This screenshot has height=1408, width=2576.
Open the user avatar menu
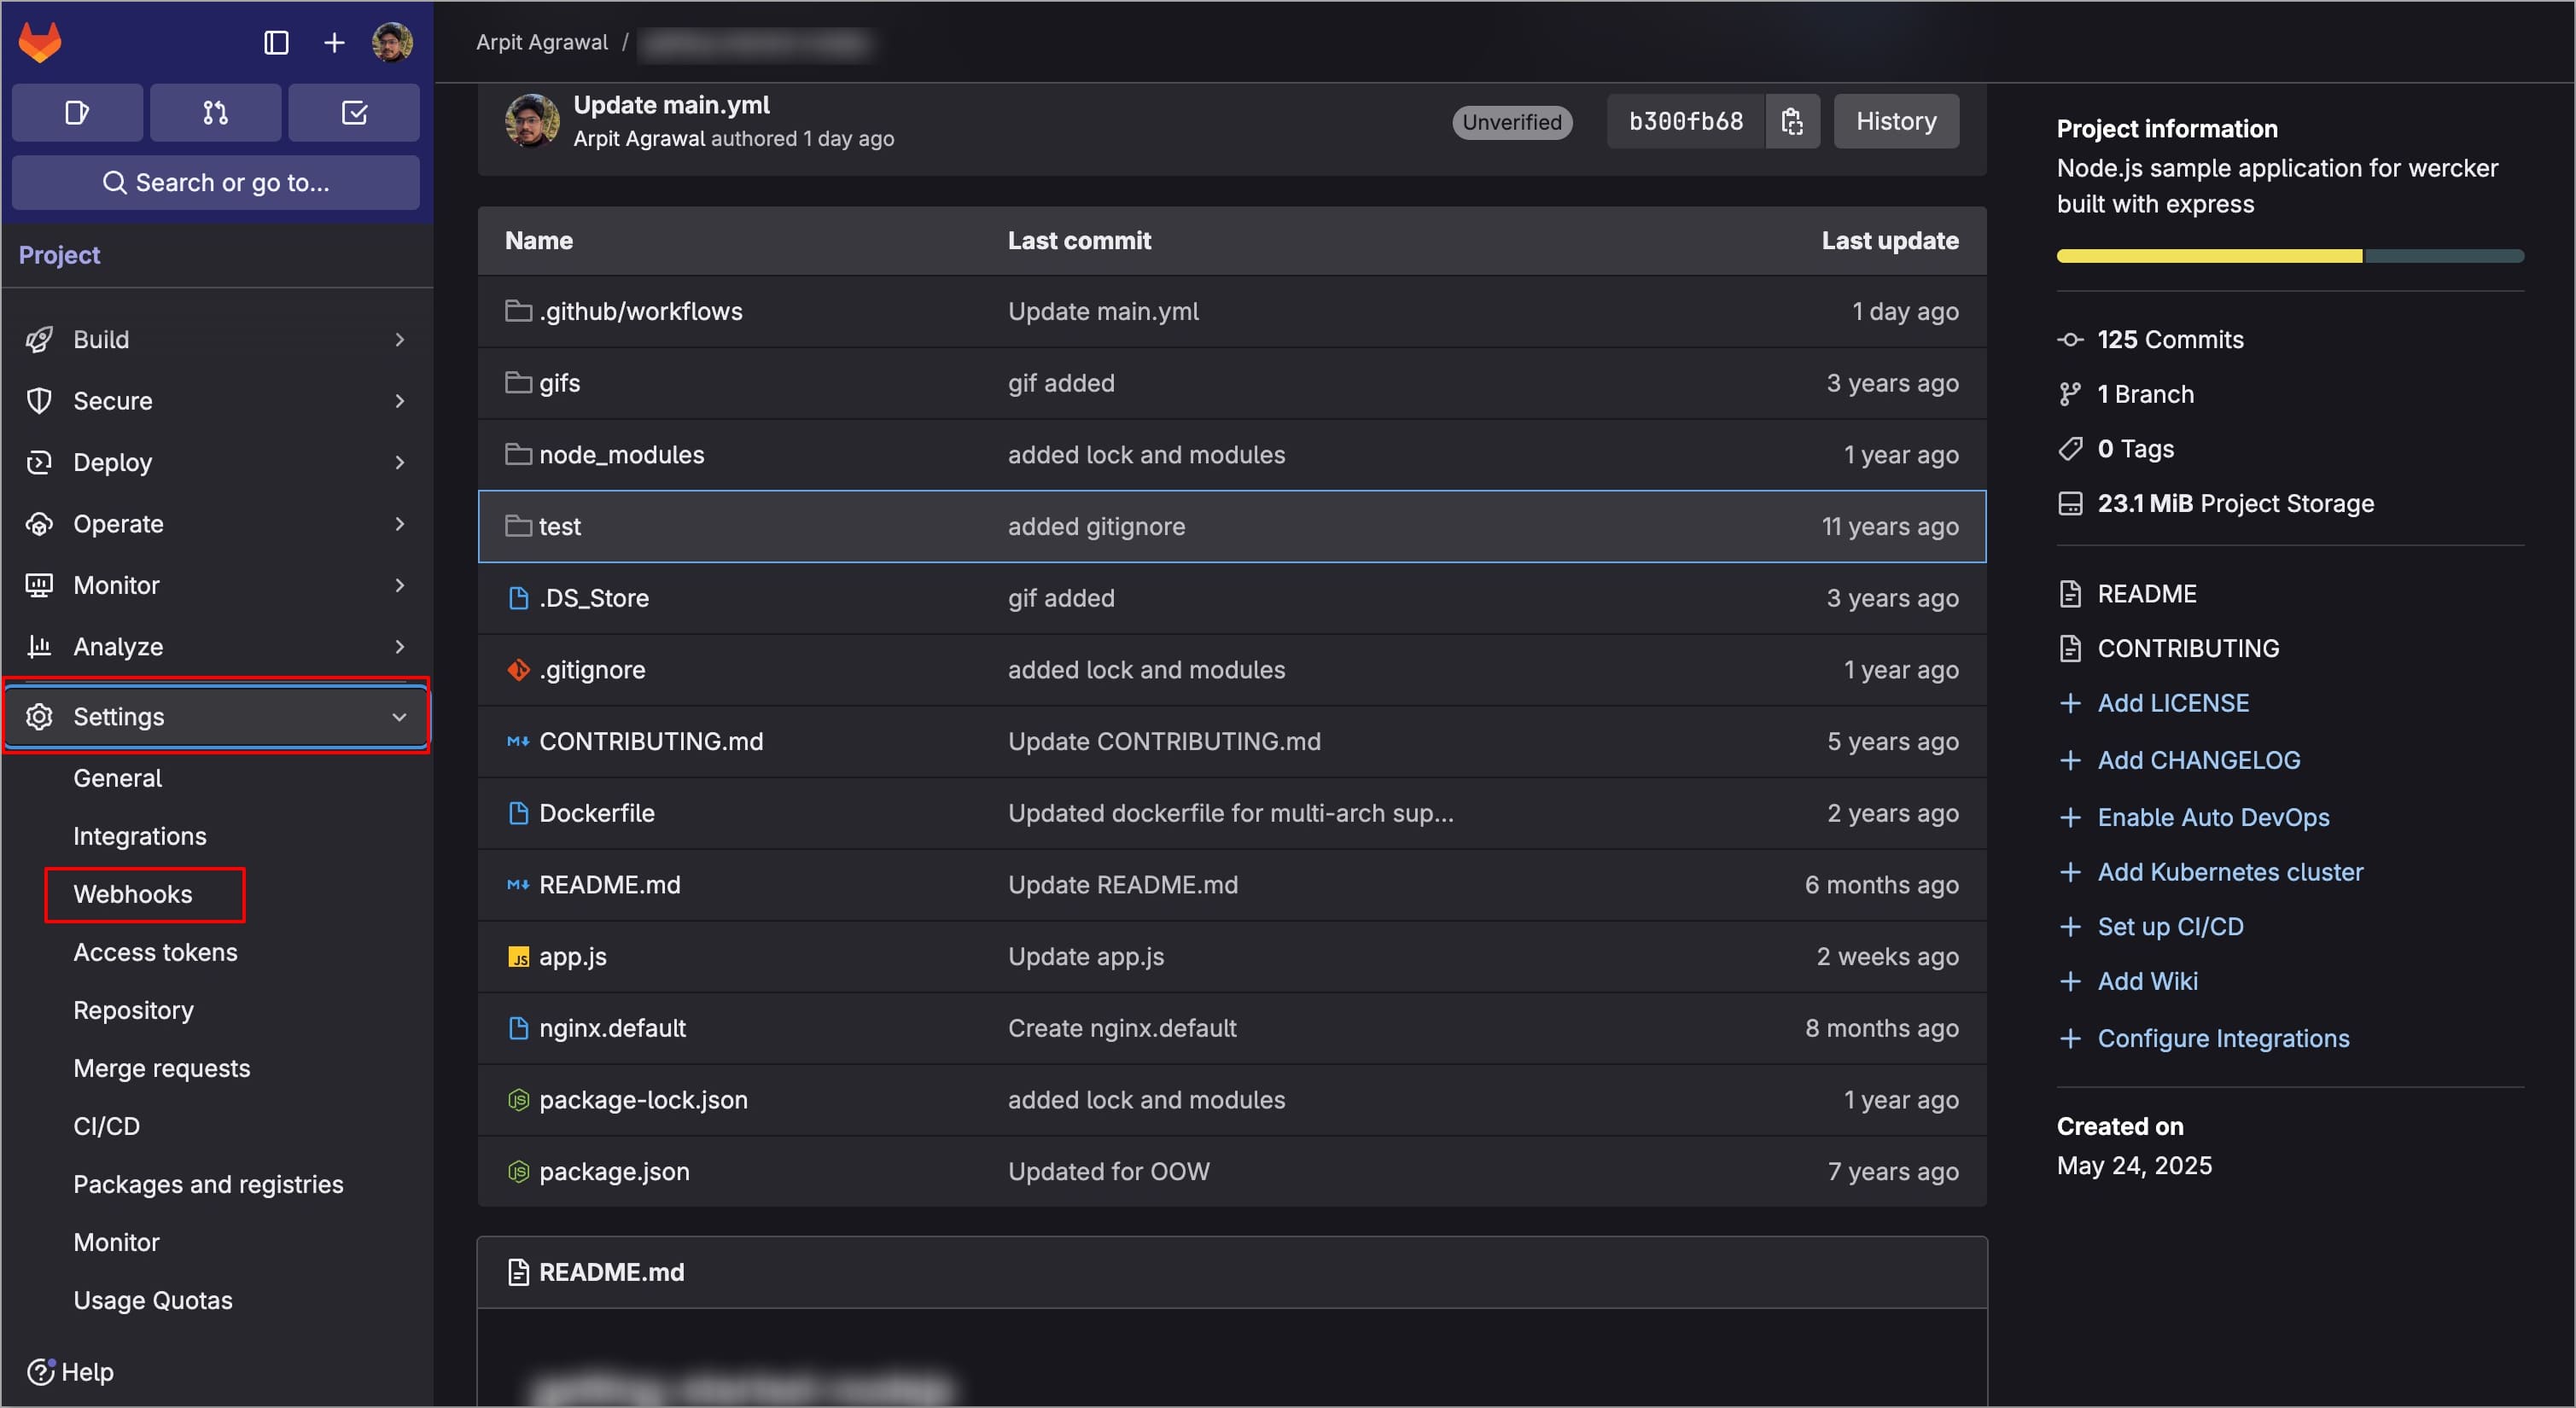tap(392, 43)
